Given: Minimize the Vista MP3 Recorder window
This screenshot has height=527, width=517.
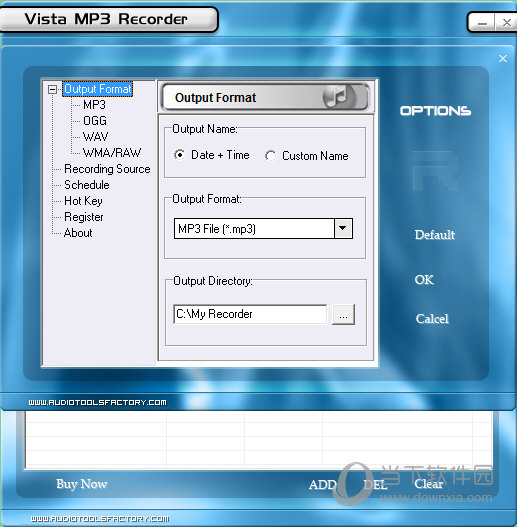Looking at the screenshot, I should (482, 23).
